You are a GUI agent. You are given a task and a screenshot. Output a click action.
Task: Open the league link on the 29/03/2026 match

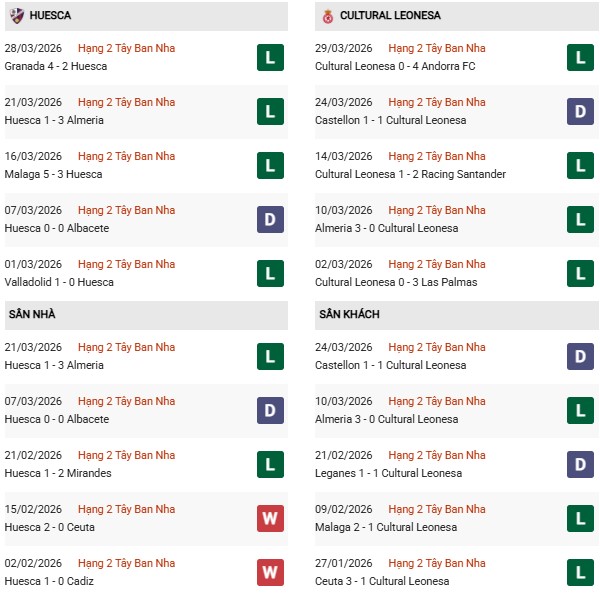pos(437,48)
